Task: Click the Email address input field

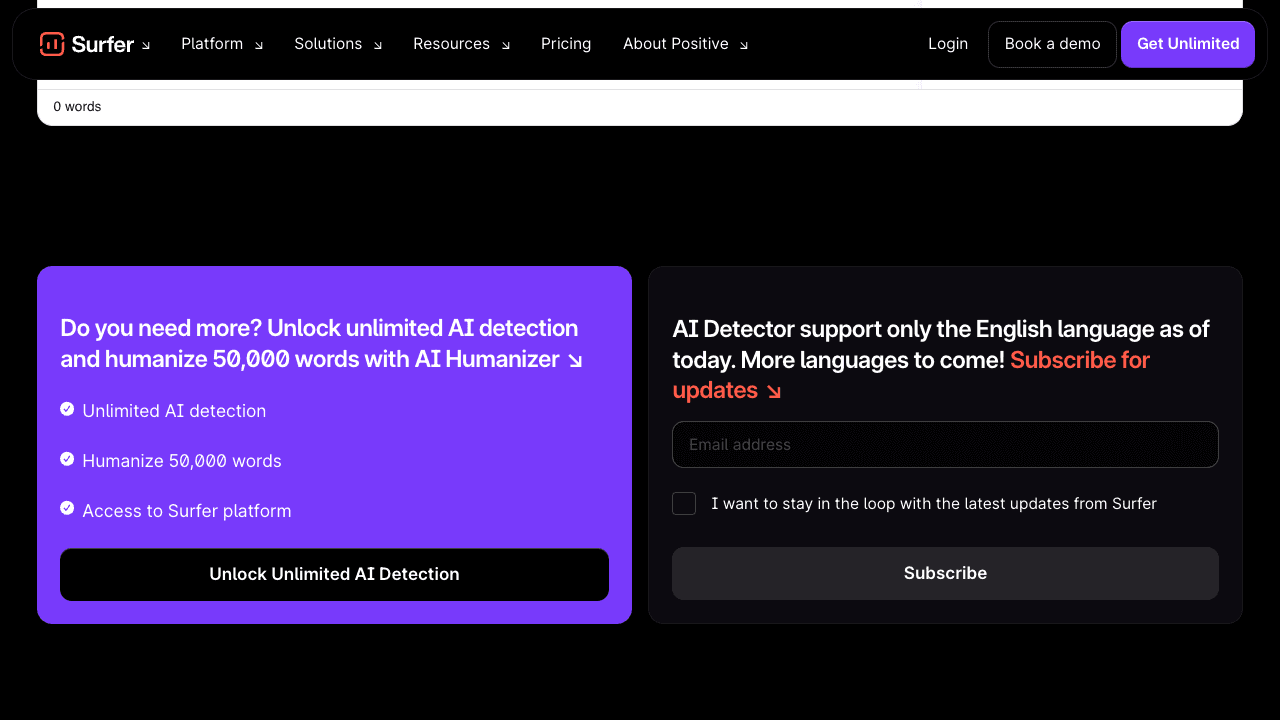Action: 945,444
